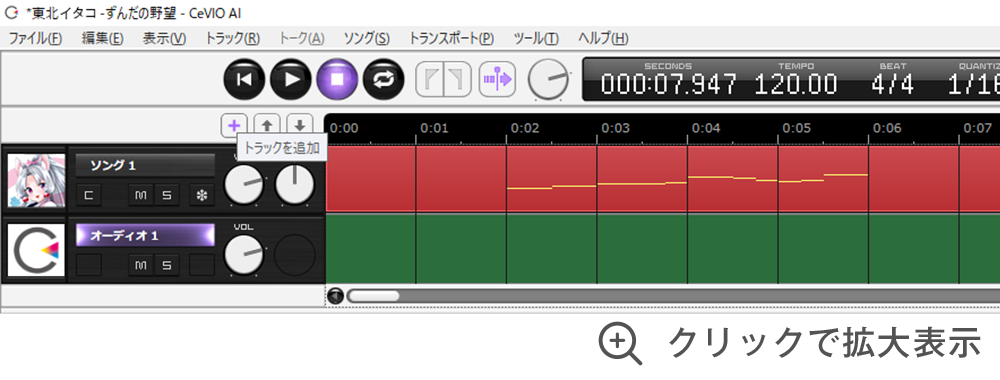The width and height of the screenshot is (1000, 380).
Task: Open the ソング menu
Action: tap(366, 38)
